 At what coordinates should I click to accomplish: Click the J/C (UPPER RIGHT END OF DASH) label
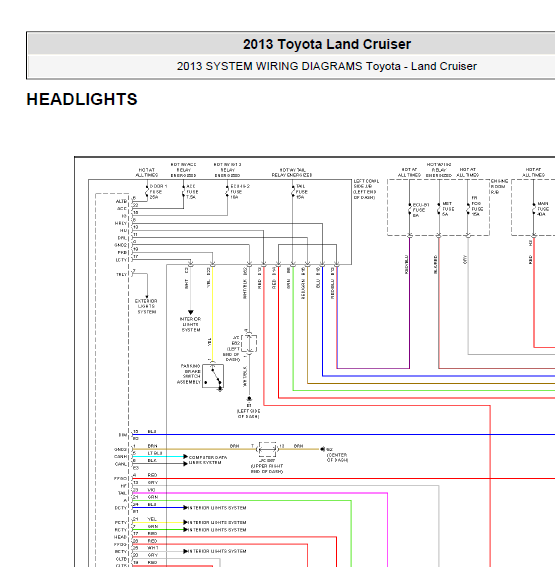click(267, 466)
